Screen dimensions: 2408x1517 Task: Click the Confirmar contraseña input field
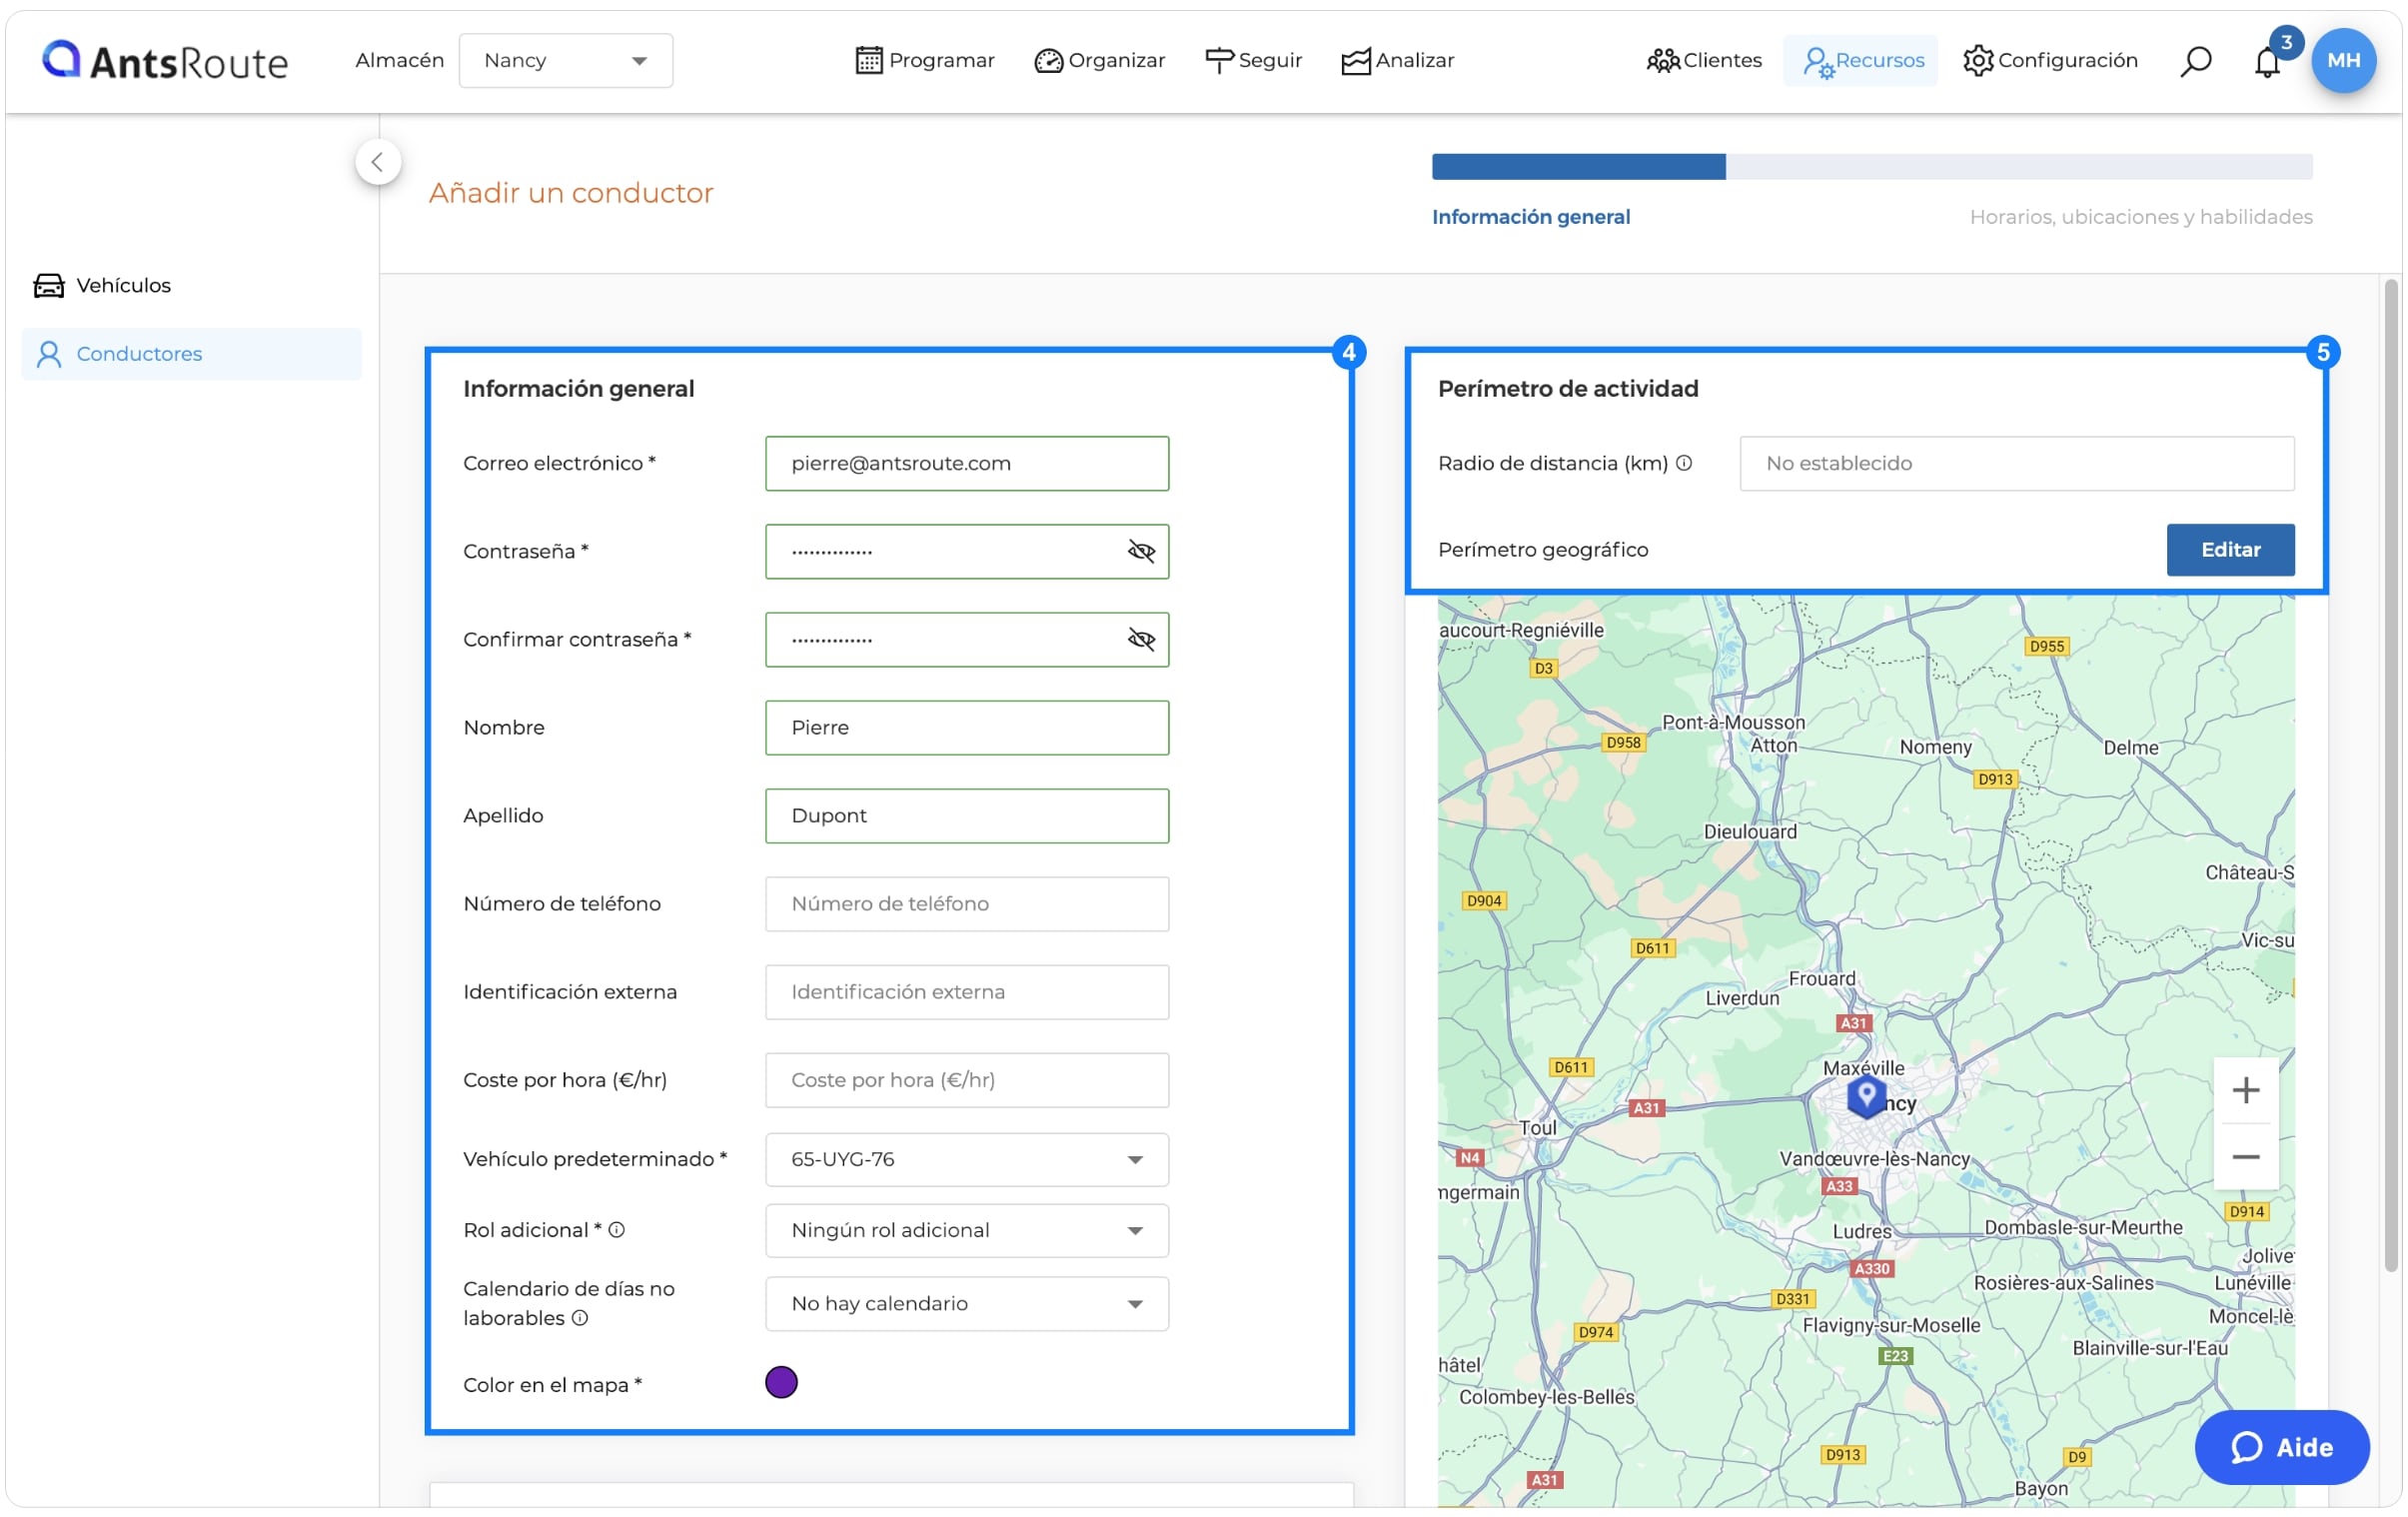[x=967, y=639]
